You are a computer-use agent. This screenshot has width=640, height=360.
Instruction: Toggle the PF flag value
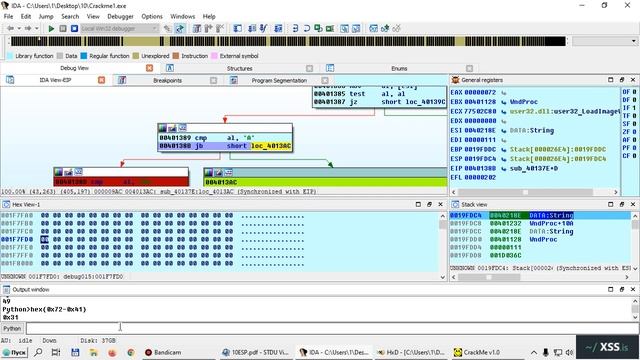coord(634,148)
